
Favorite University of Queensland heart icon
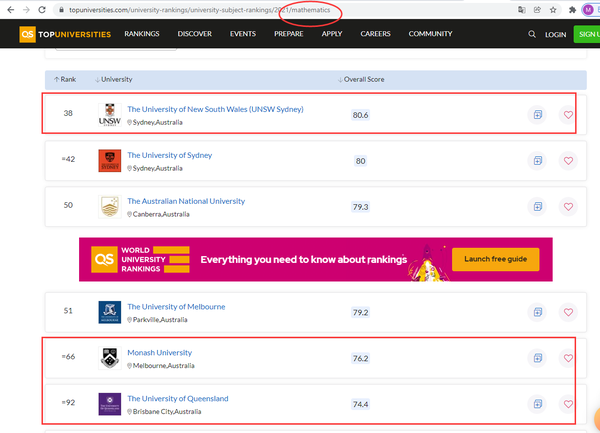point(568,404)
